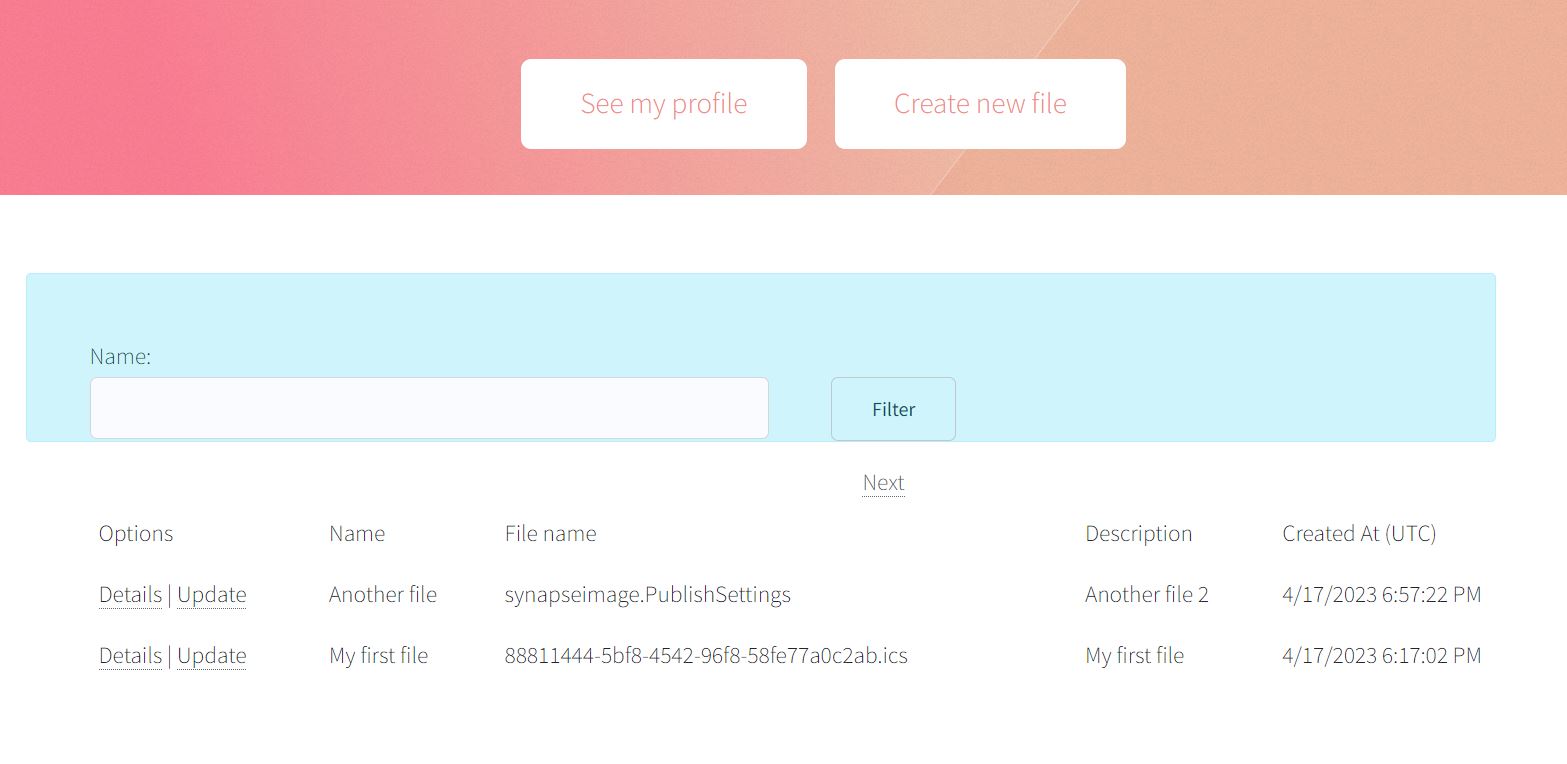1567x764 pixels.
Task: Click the My first file row name
Action: pos(378,655)
